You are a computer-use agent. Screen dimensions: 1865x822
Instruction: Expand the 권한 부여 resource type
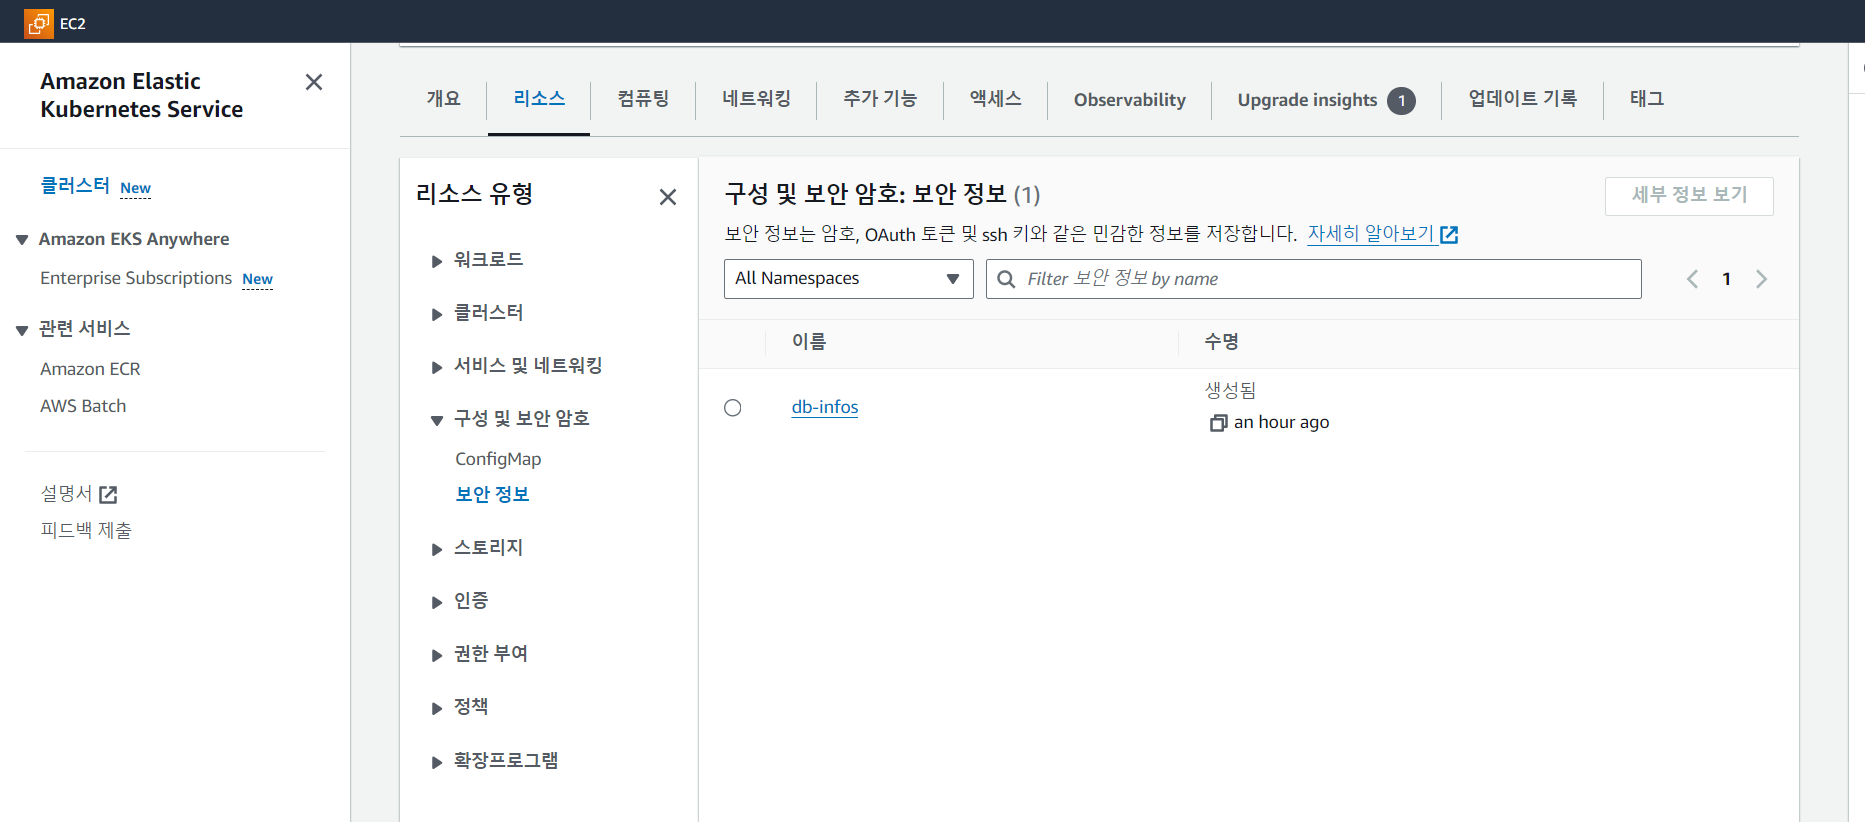click(437, 656)
